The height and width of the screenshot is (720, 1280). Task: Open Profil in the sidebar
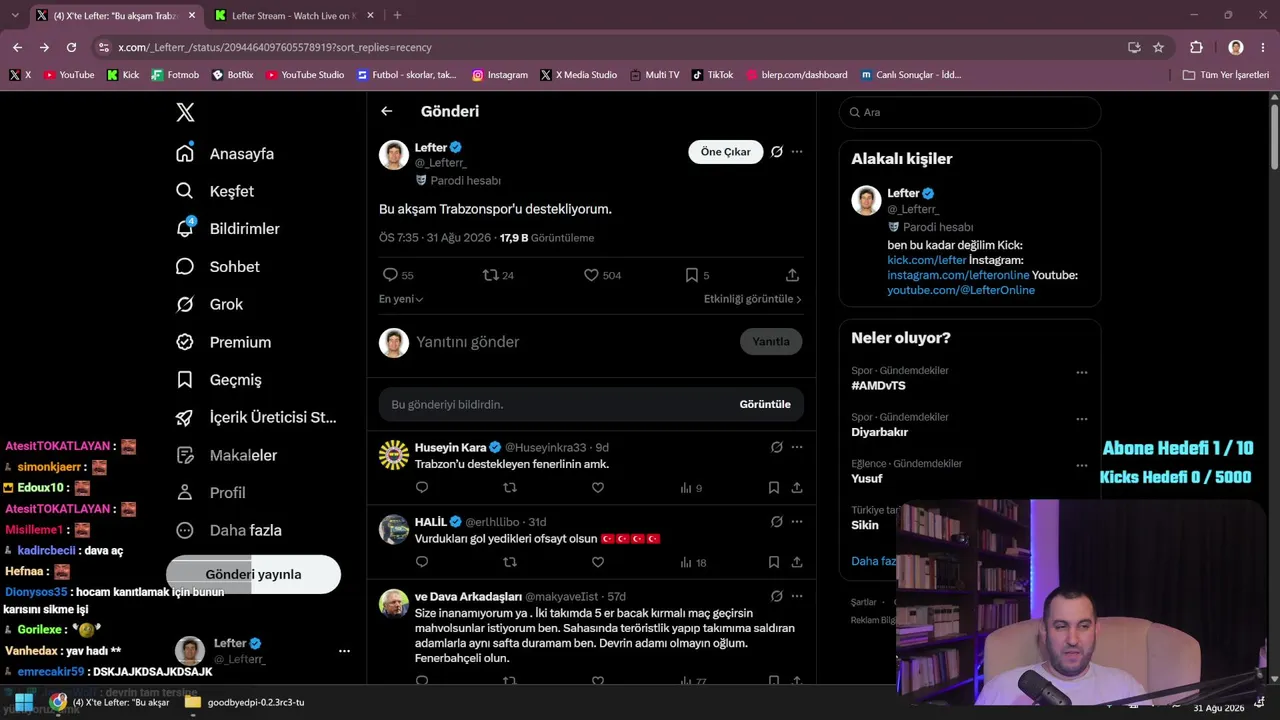pyautogui.click(x=210, y=493)
